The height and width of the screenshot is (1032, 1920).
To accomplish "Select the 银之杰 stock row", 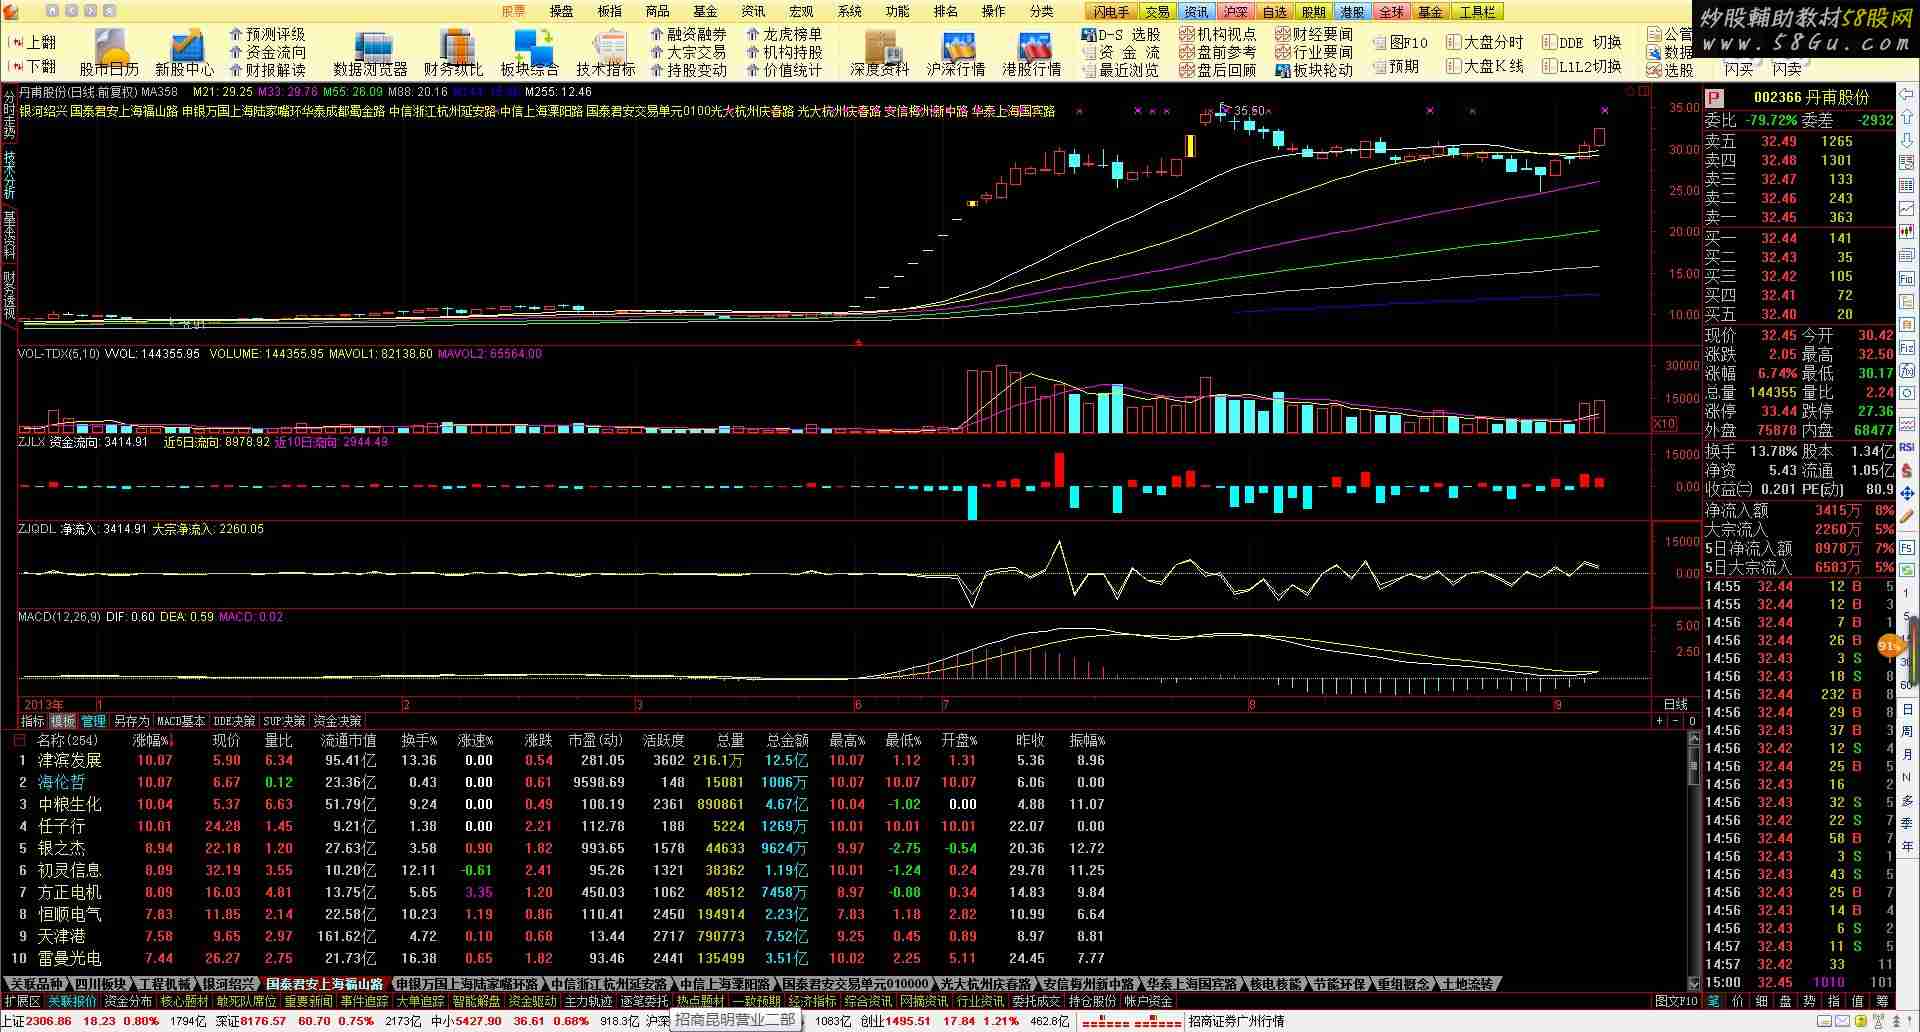I will 560,848.
